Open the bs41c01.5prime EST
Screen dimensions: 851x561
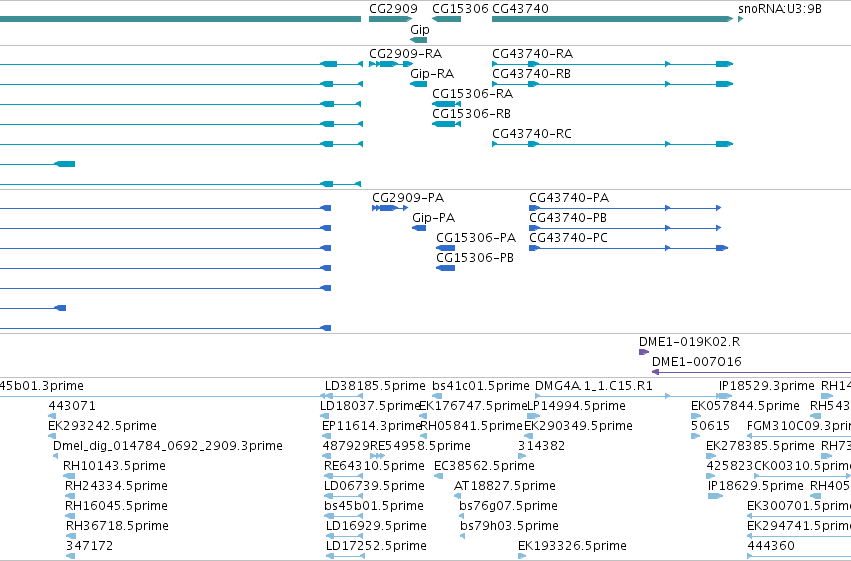click(480, 386)
